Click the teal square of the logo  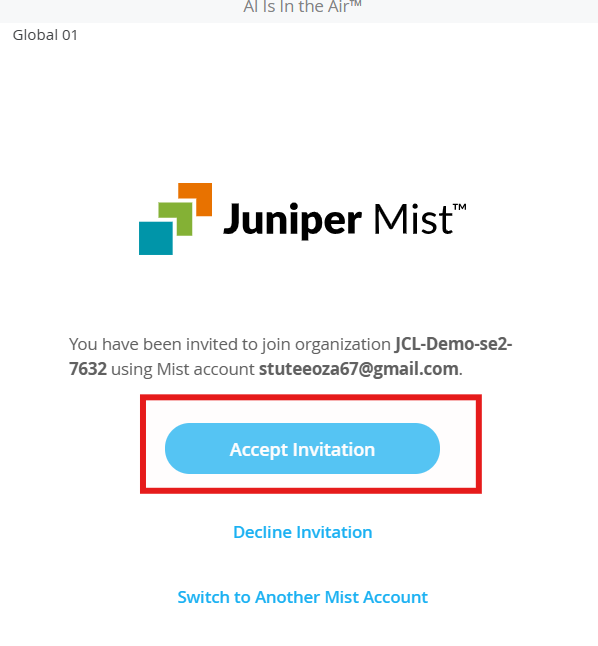156,238
